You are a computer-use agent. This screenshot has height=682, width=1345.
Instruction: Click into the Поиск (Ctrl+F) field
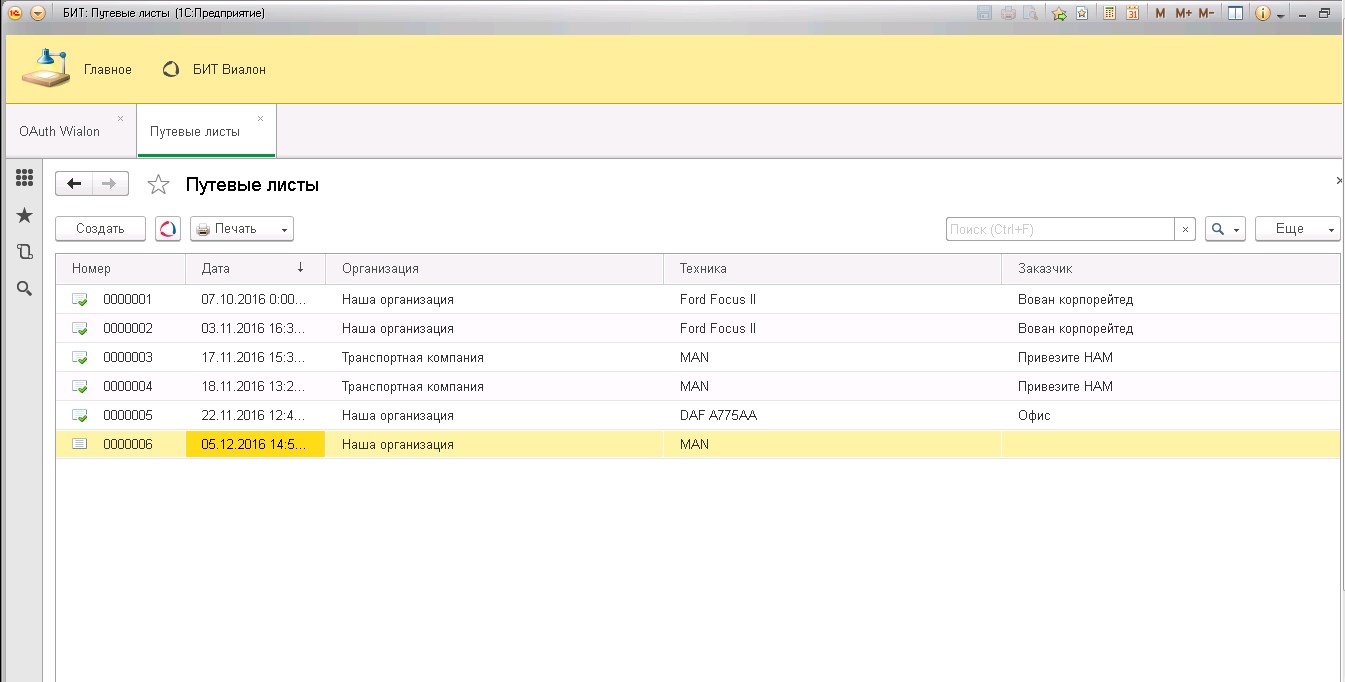[1059, 229]
